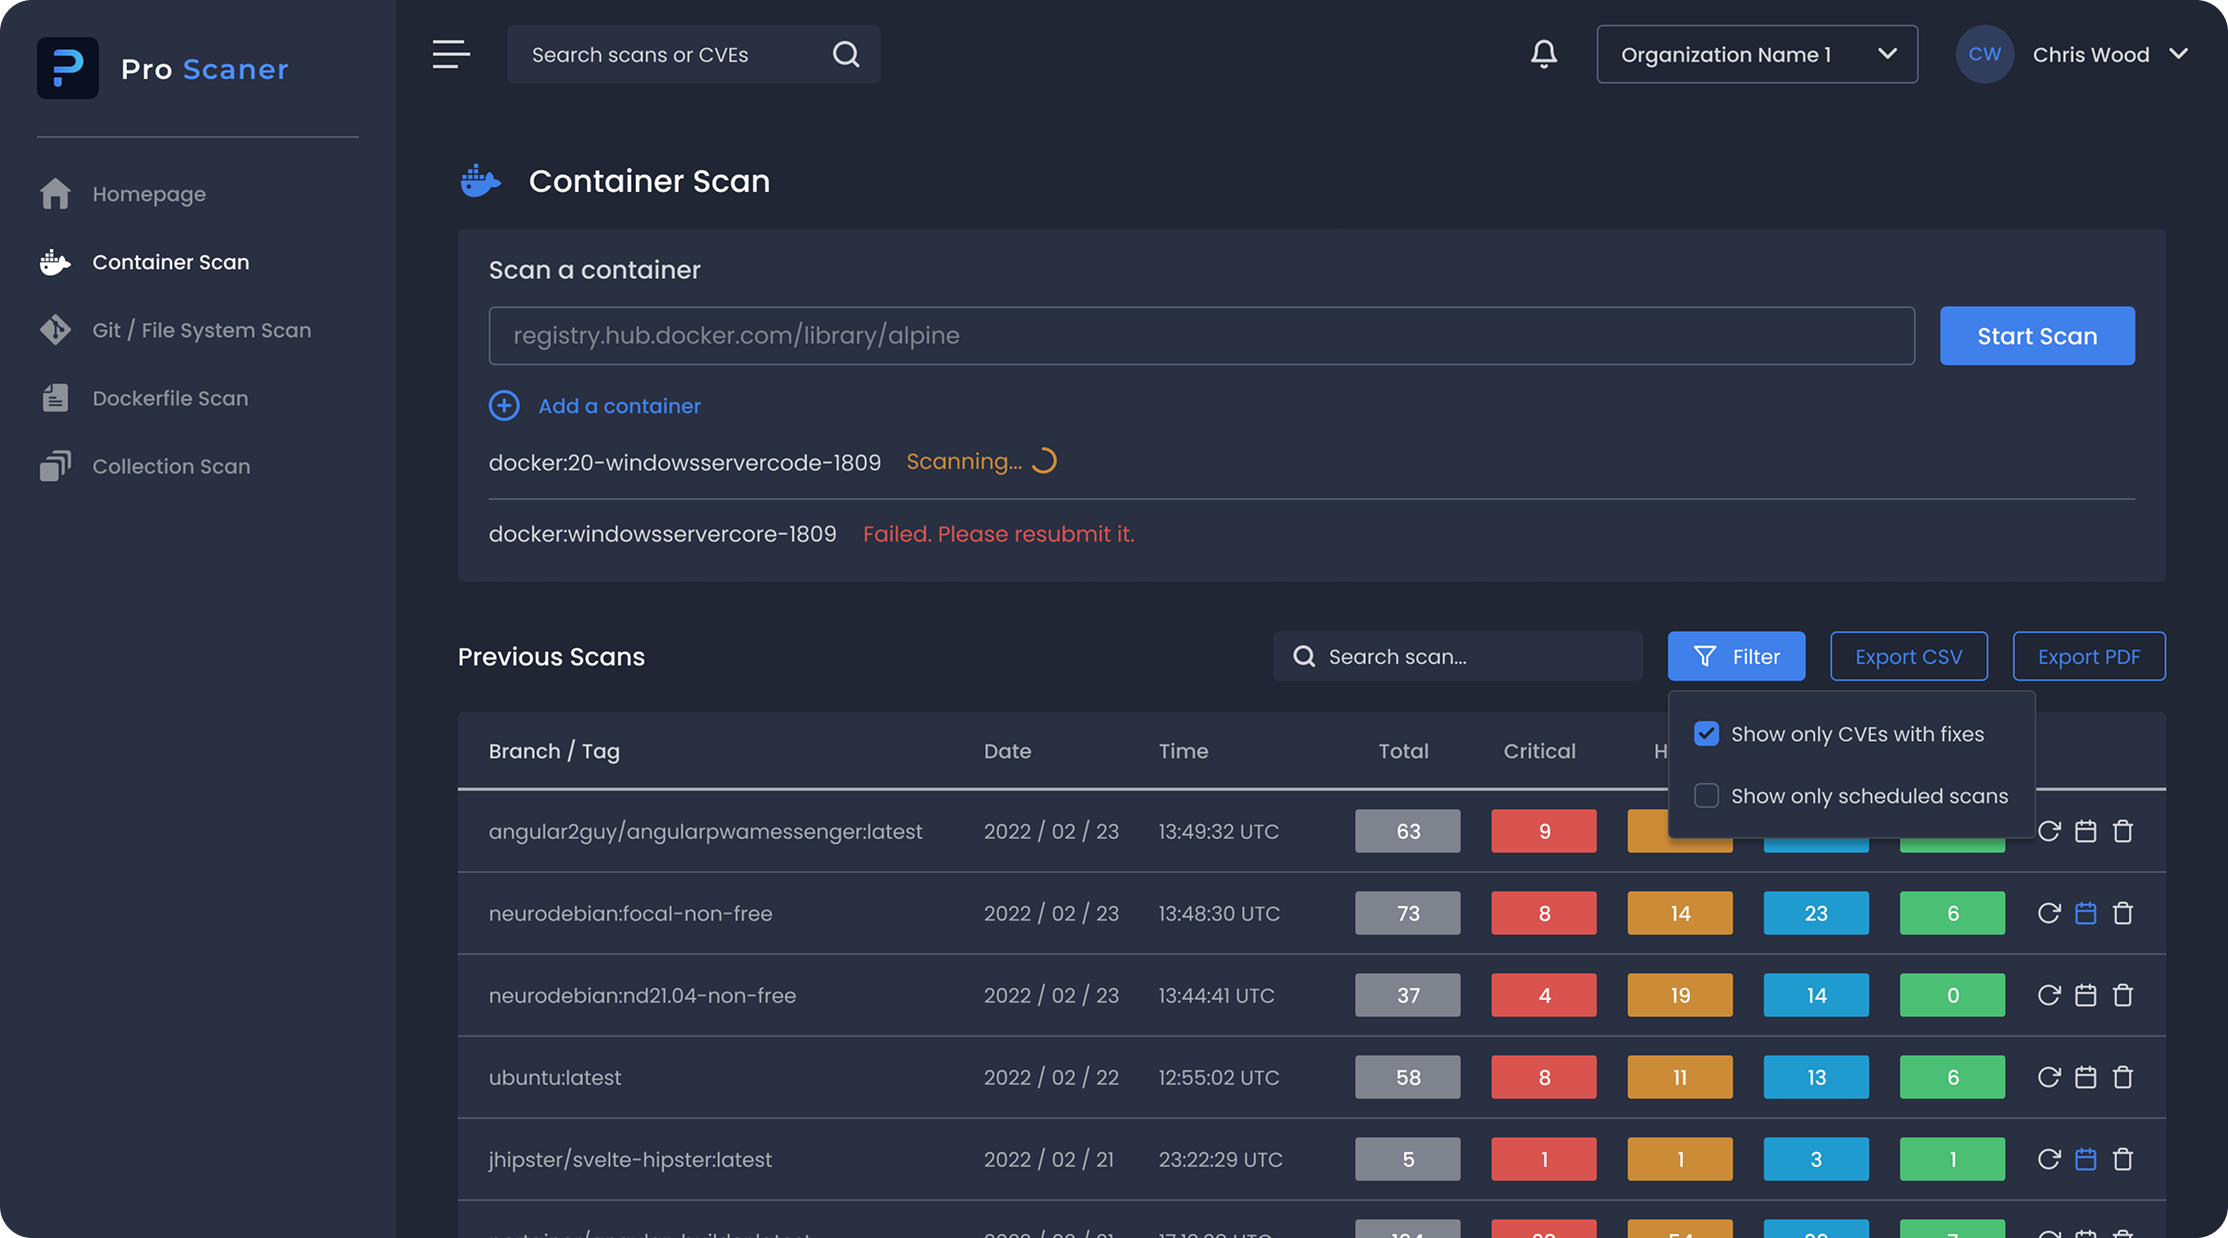This screenshot has height=1238, width=2228.
Task: Expand the Chris Wood user menu
Action: click(2110, 54)
